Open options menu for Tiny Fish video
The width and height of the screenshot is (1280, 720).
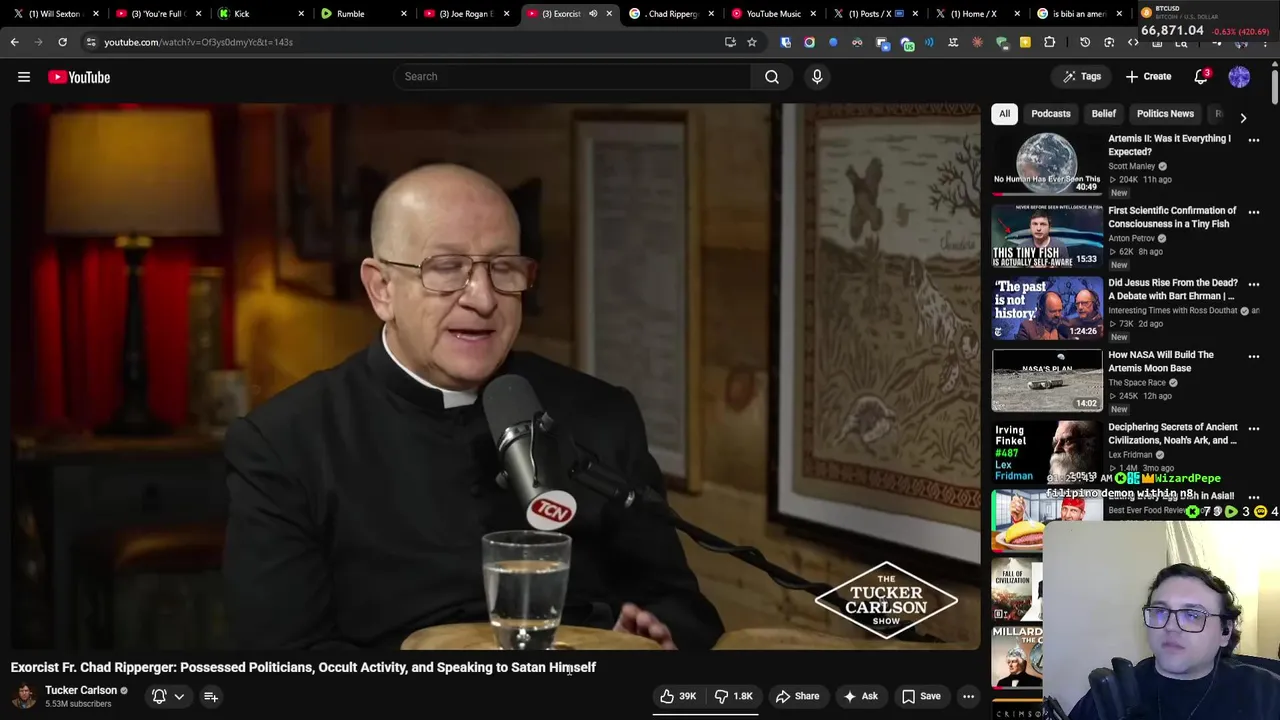tap(1254, 213)
